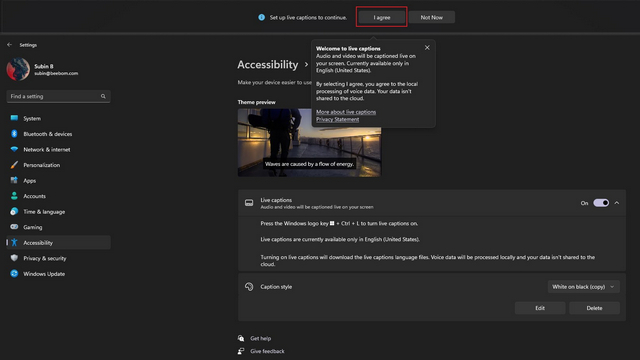Image resolution: width=640 pixels, height=360 pixels.
Task: Click the Get help headset icon
Action: point(241,338)
